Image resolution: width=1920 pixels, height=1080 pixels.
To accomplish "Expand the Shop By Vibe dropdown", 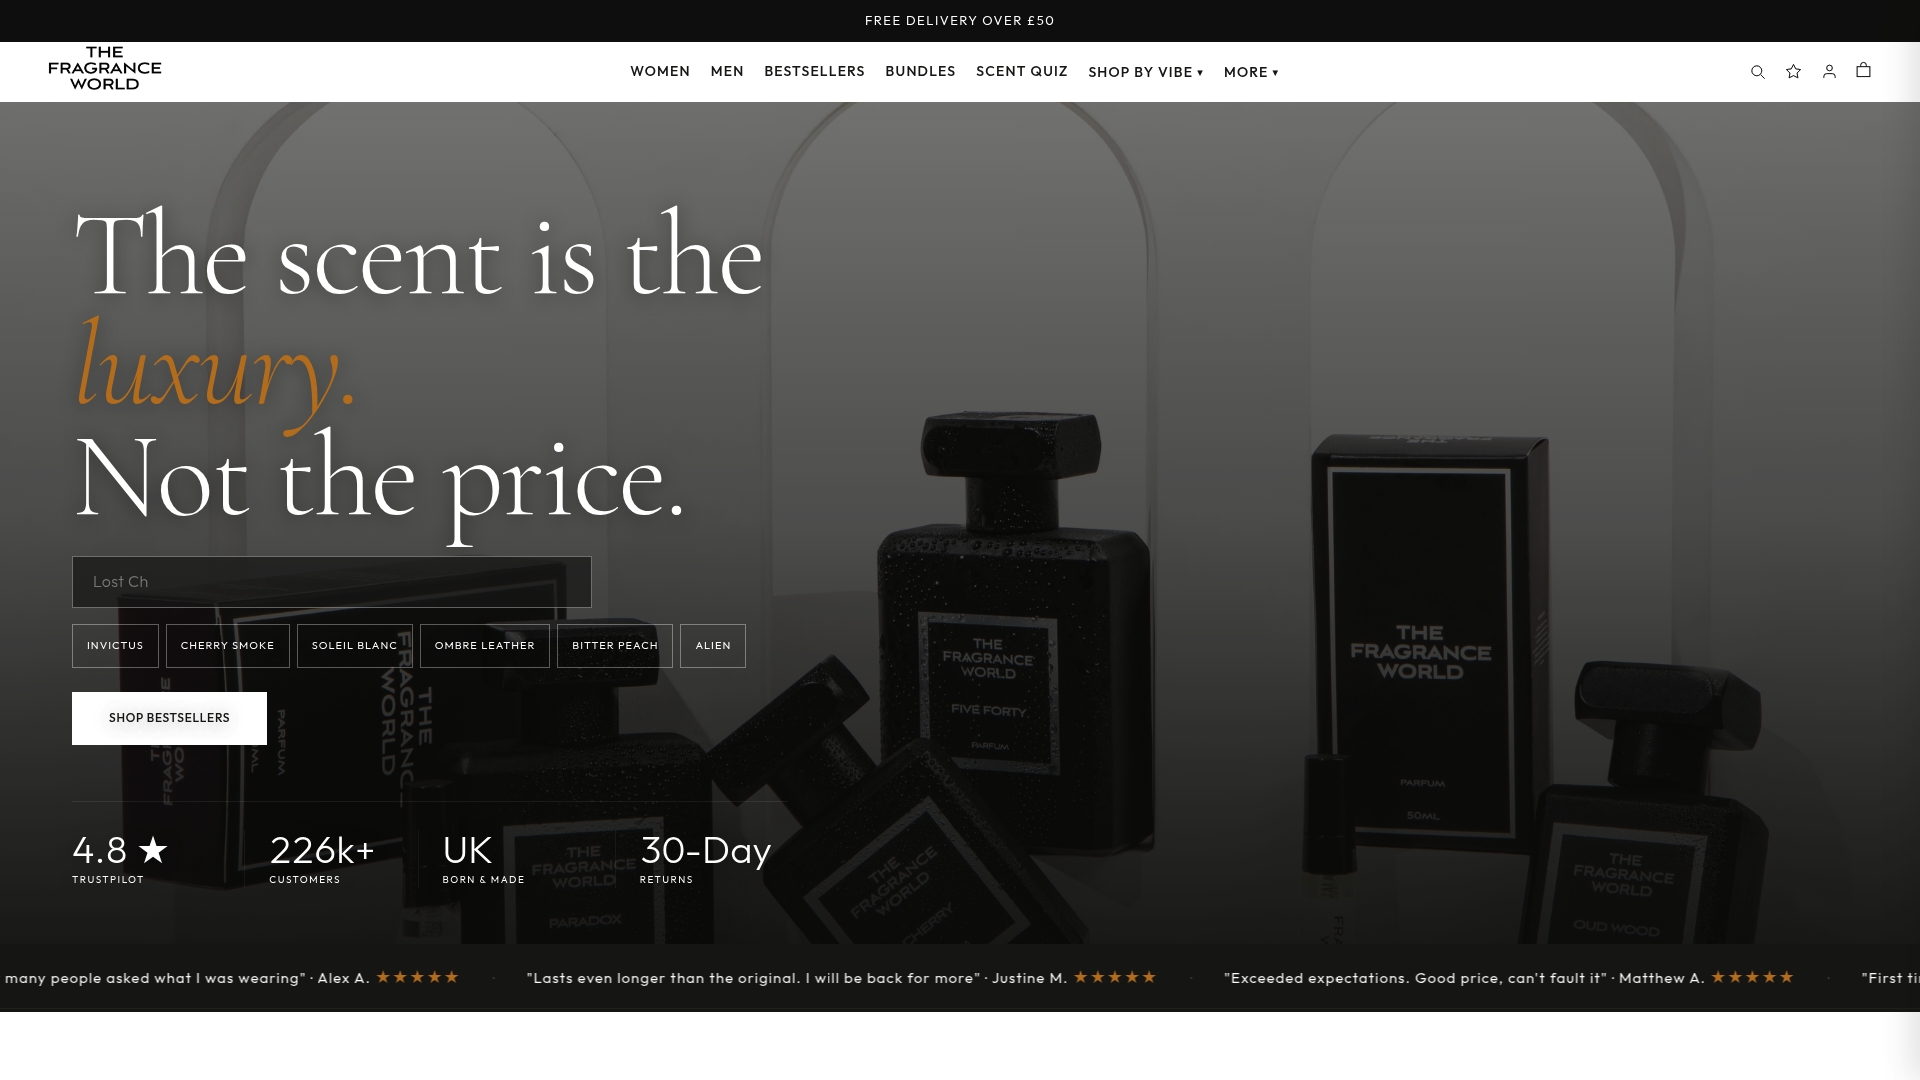I will (1145, 72).
